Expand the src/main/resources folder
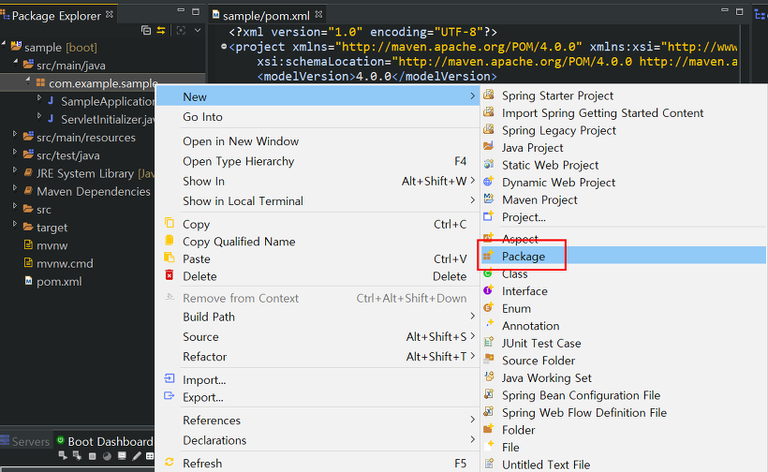Viewport: 768px width, 472px height. pyautogui.click(x=14, y=137)
